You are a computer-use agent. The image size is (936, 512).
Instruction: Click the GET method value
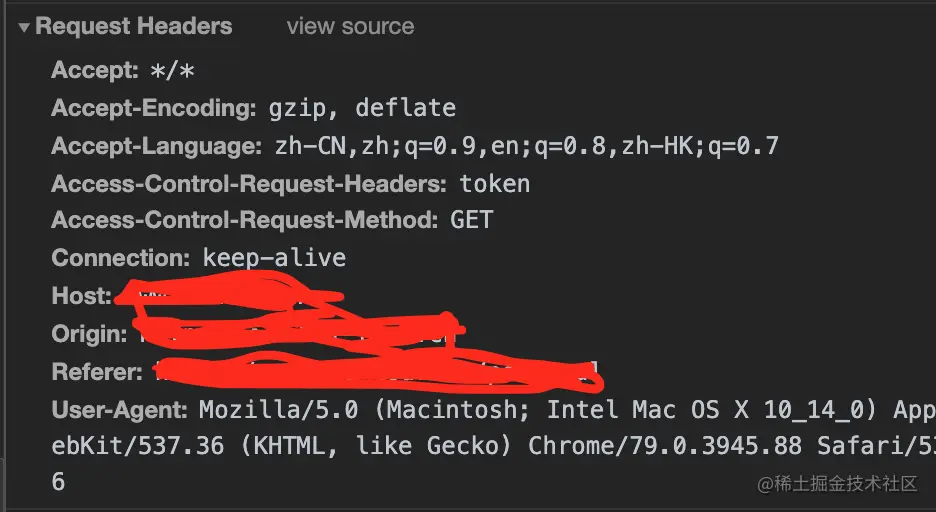[x=472, y=220]
